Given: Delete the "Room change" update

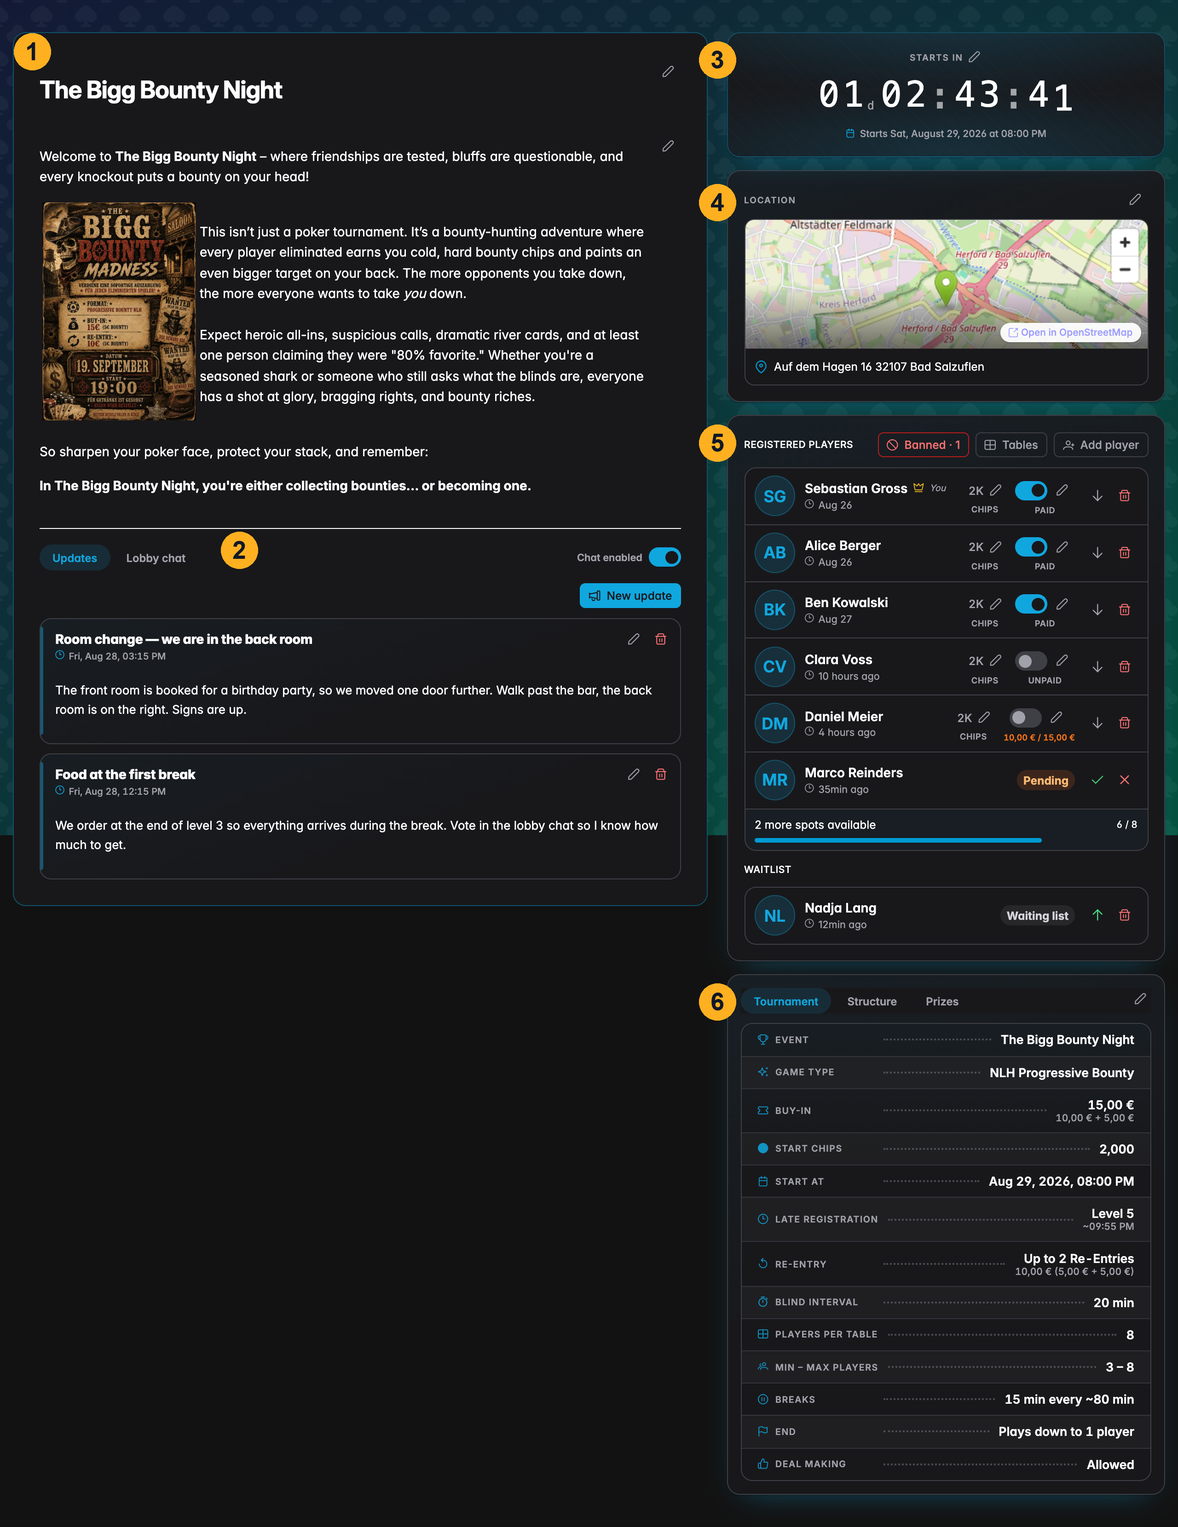Looking at the screenshot, I should 661,639.
